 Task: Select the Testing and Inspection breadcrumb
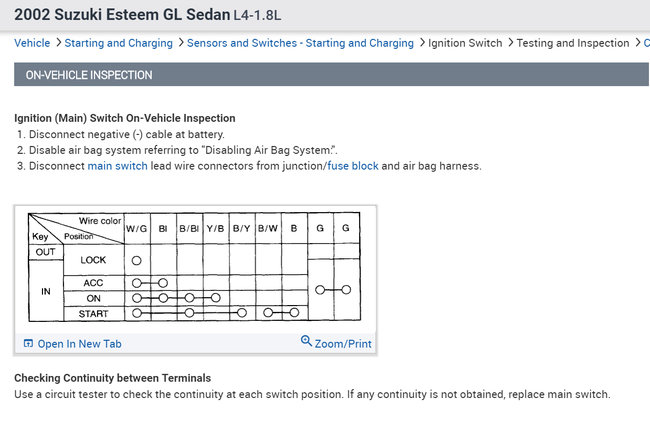574,43
